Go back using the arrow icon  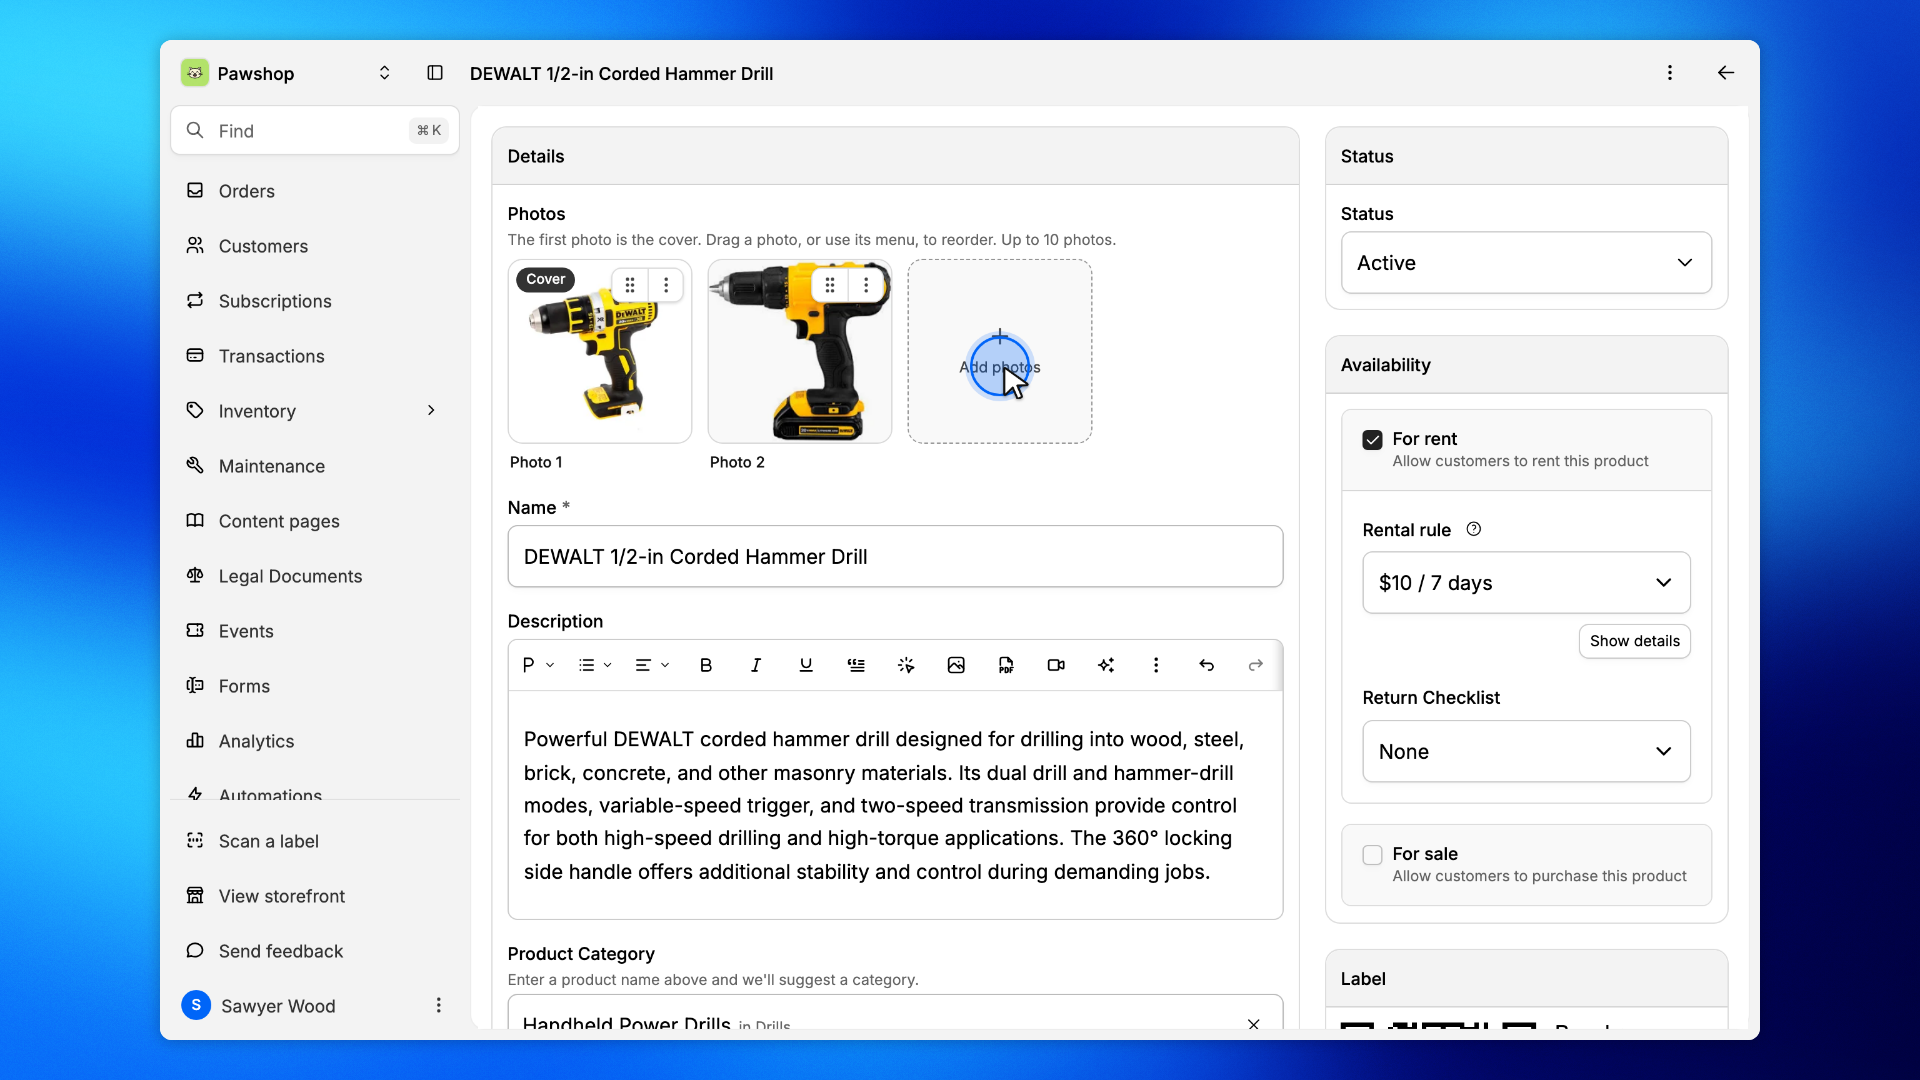point(1725,73)
